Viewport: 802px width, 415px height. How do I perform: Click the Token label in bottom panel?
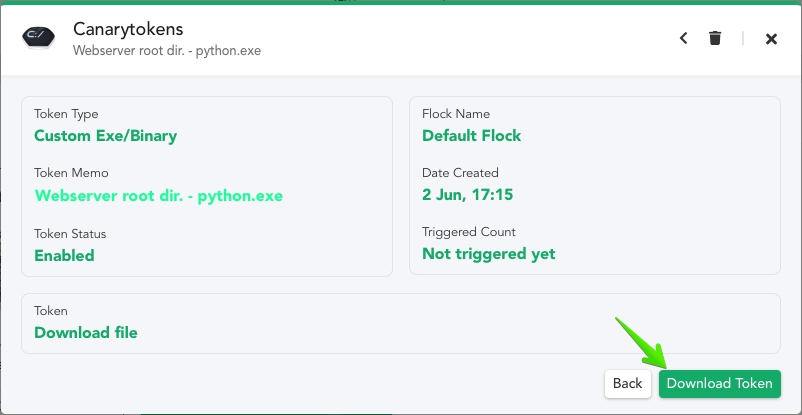51,311
